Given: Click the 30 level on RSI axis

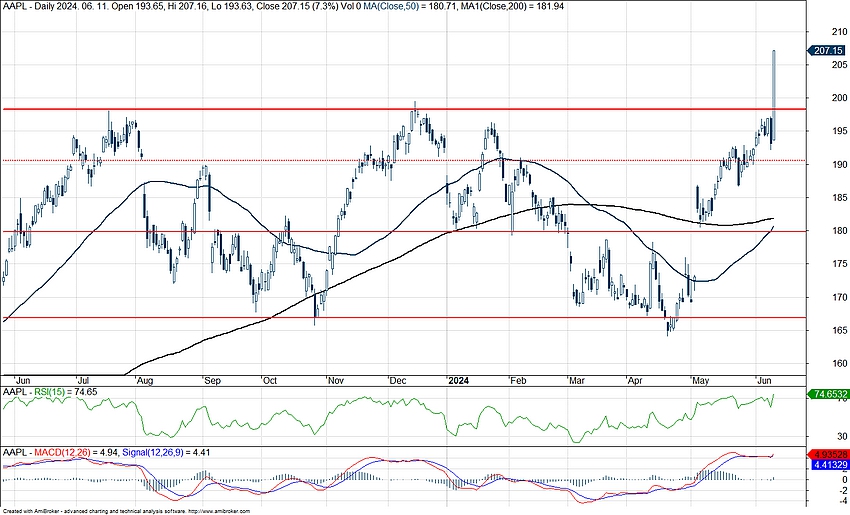Looking at the screenshot, I should (x=842, y=436).
